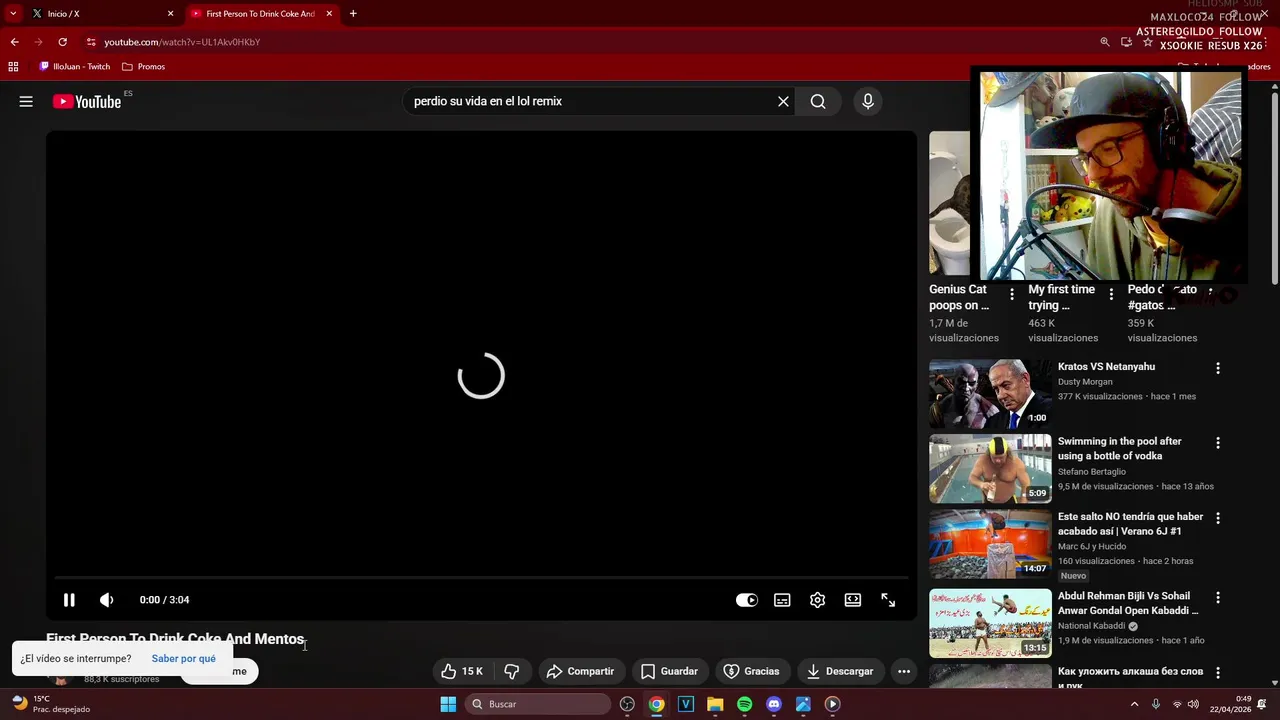1280x720 pixels.
Task: Share the video via Compartir
Action: (x=581, y=671)
